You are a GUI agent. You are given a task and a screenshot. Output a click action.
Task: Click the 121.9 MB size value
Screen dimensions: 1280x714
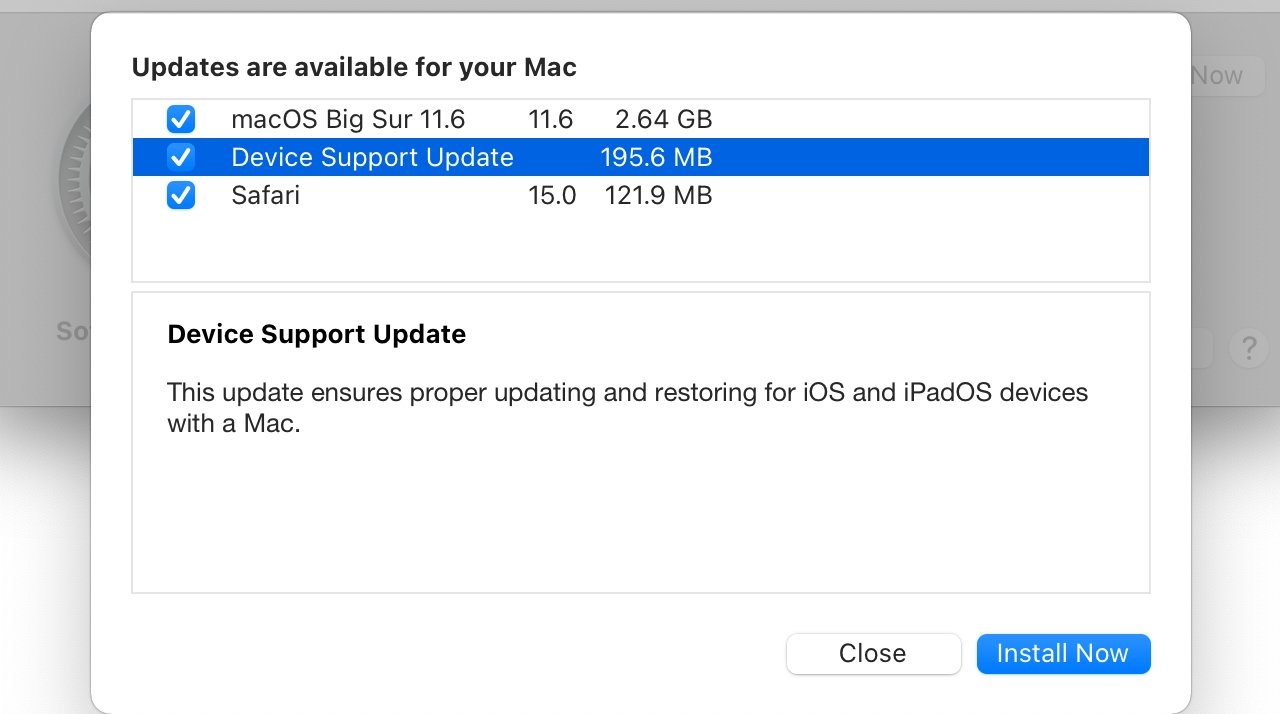(658, 195)
